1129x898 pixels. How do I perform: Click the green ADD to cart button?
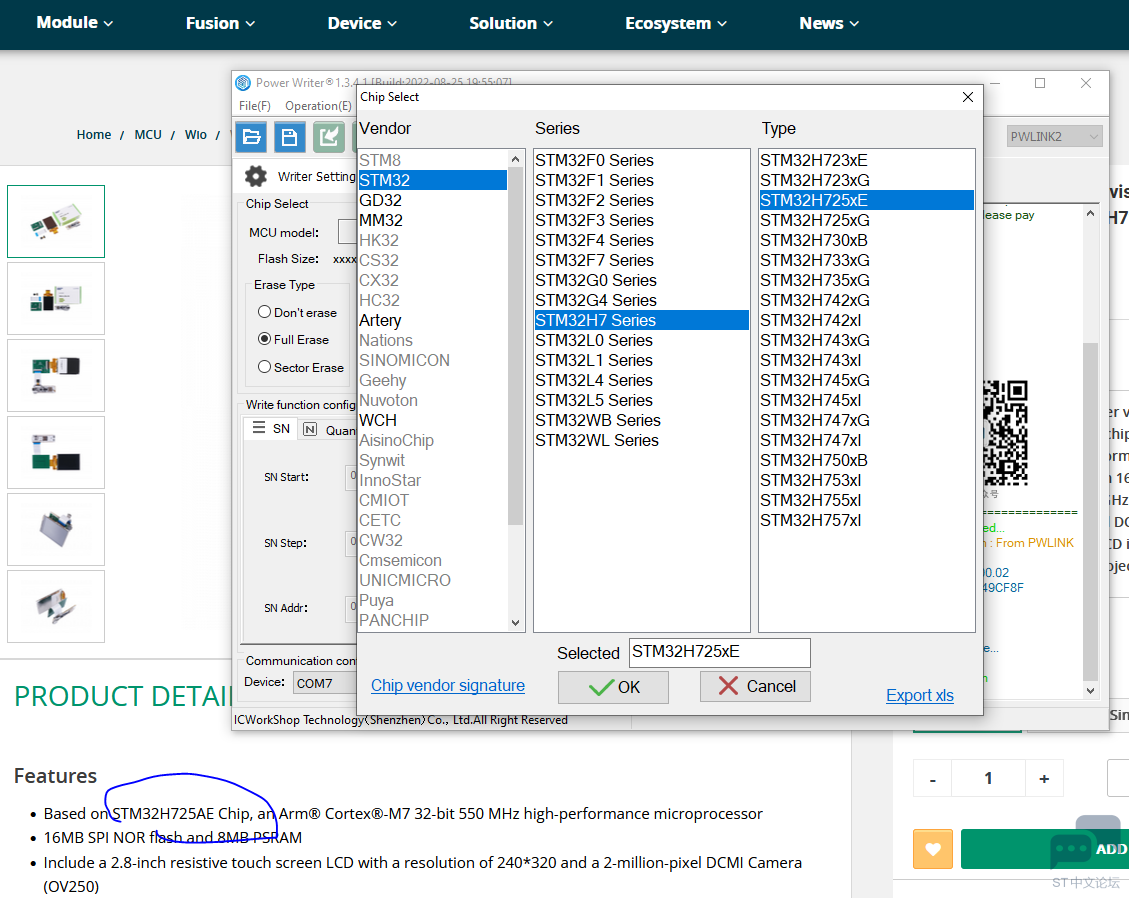click(1045, 849)
